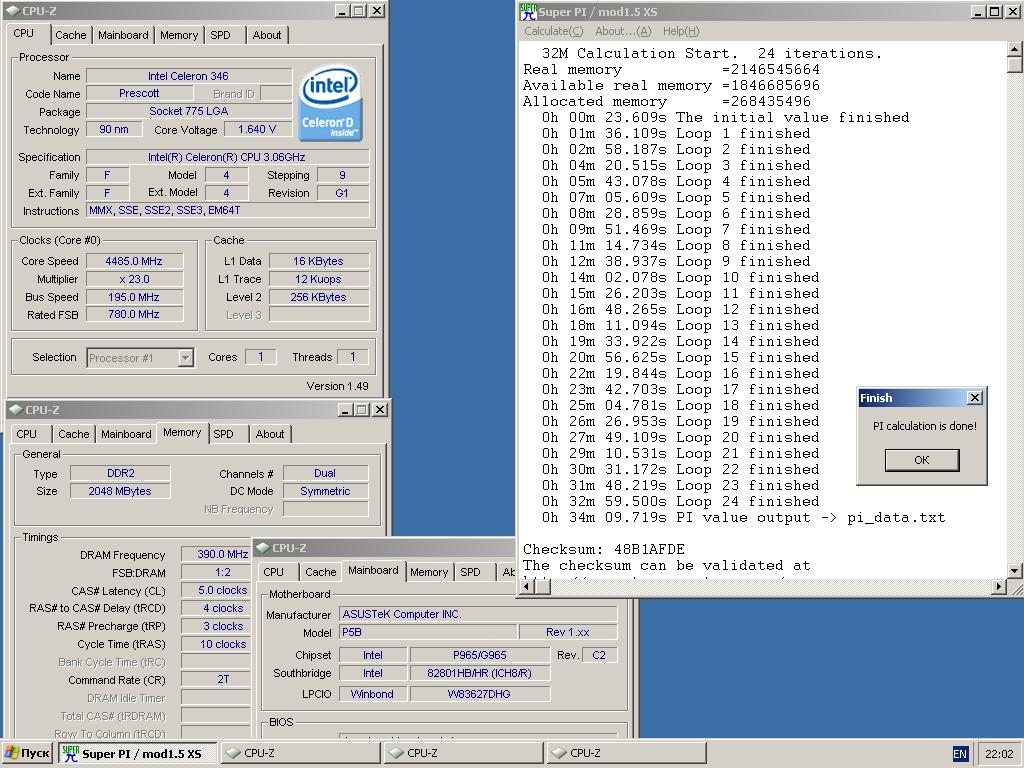Click the Cycle Time (tRAS) value 10 clocks

pos(216,644)
